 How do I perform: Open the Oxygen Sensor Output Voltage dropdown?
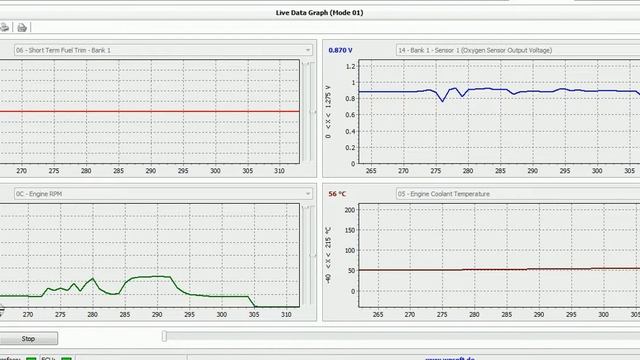coord(518,50)
